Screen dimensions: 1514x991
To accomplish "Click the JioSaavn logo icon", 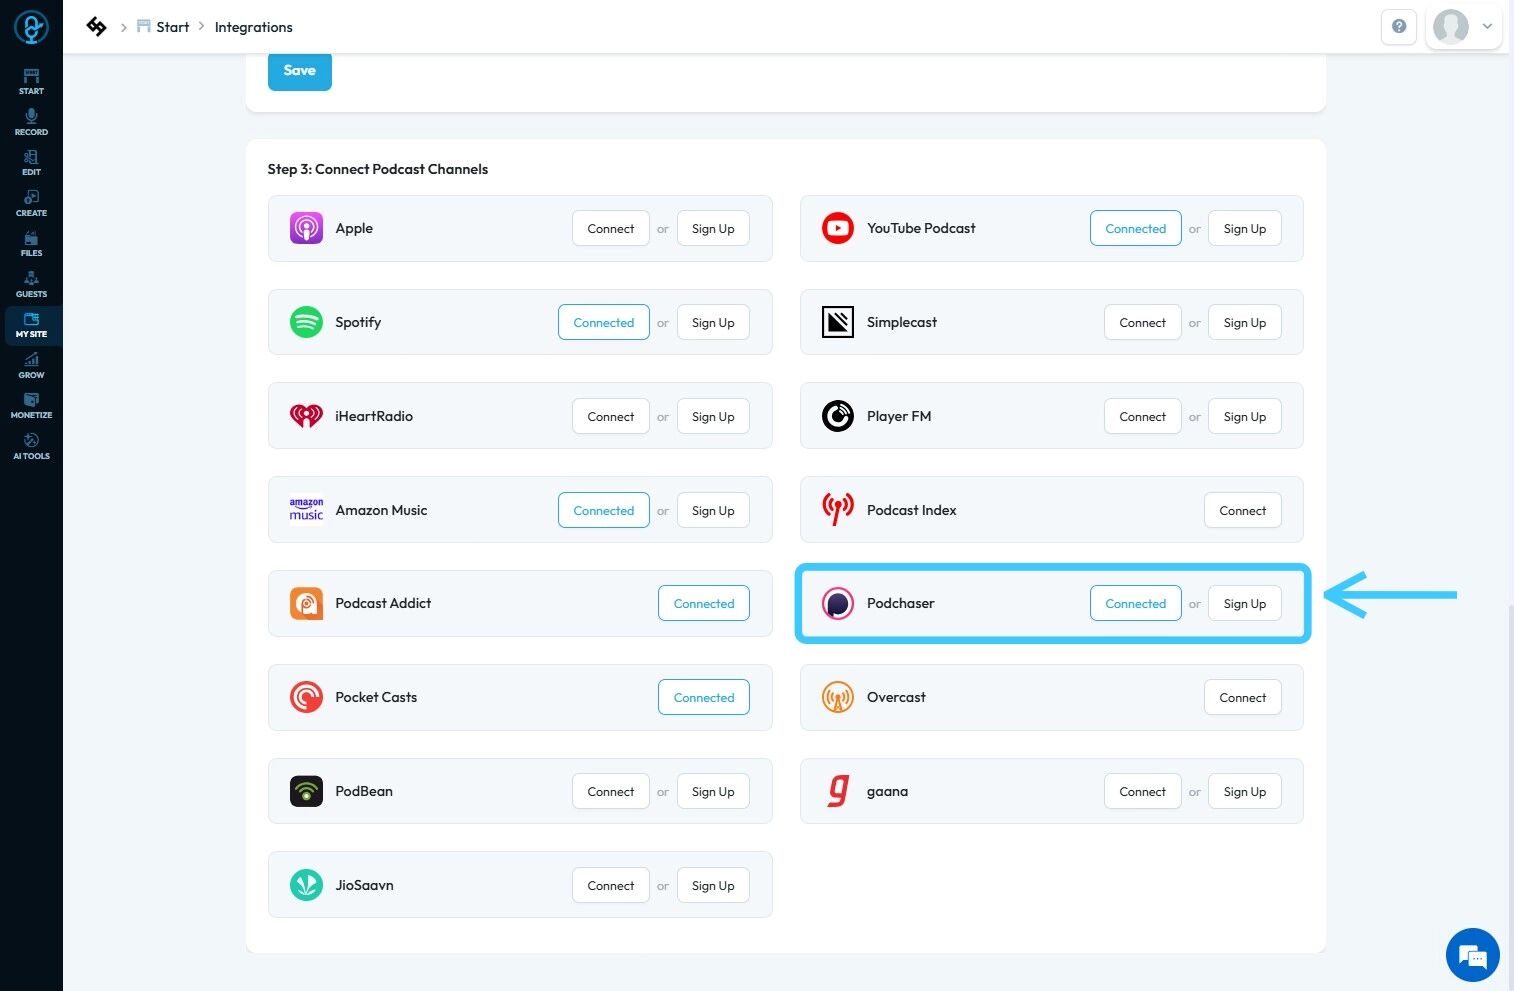I will click(306, 885).
